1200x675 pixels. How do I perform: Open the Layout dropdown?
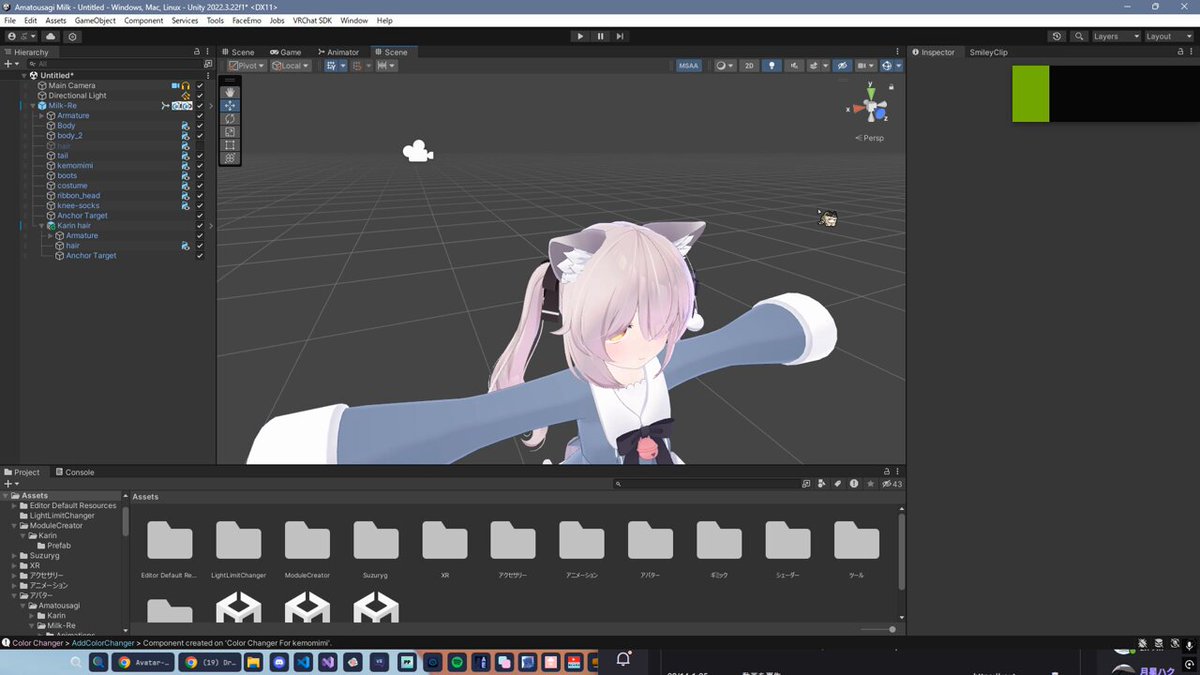coord(1168,36)
